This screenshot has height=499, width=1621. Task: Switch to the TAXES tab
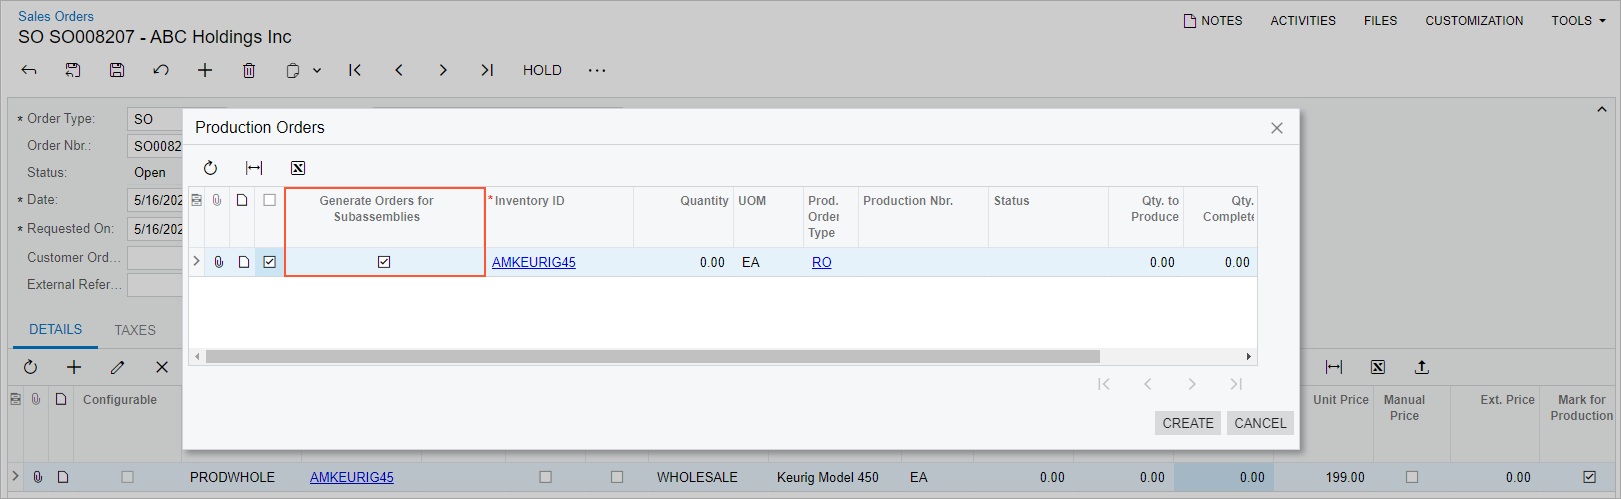coord(135,330)
